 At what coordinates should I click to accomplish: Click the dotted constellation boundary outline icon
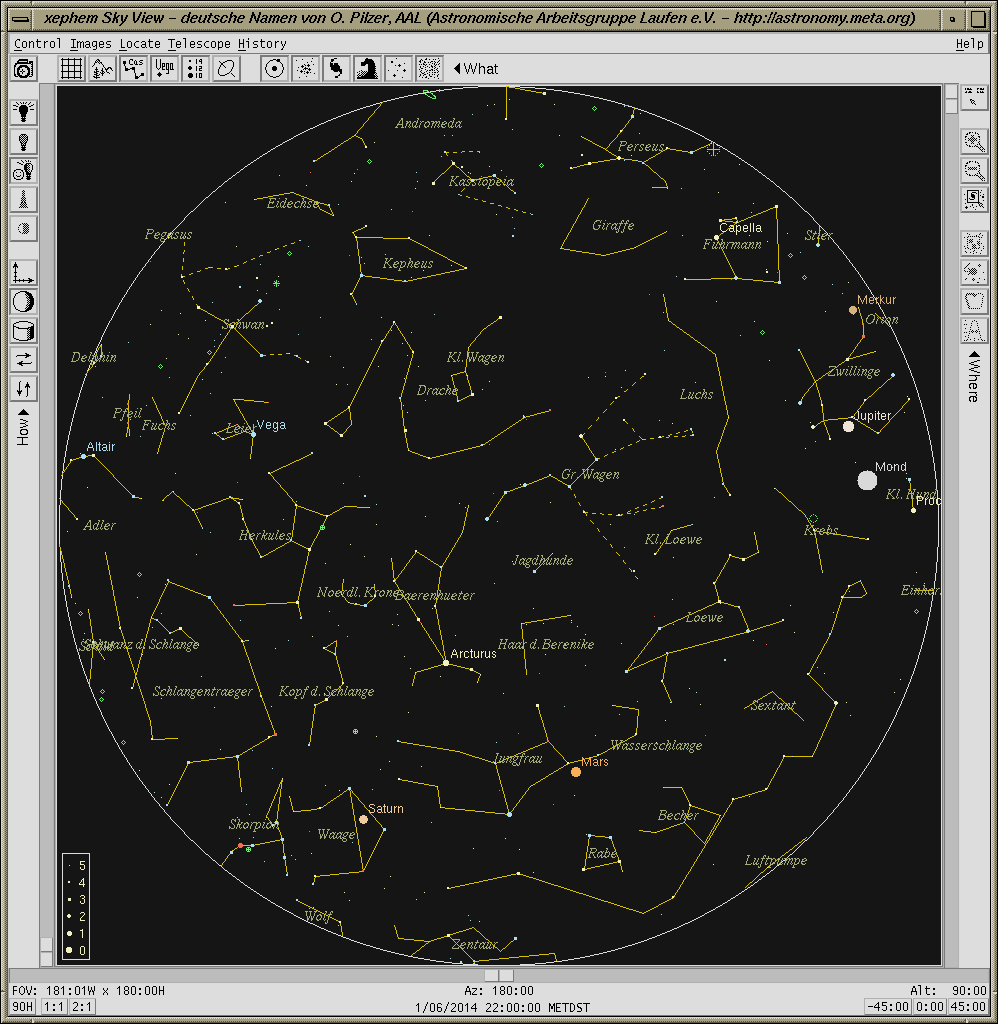[974, 301]
